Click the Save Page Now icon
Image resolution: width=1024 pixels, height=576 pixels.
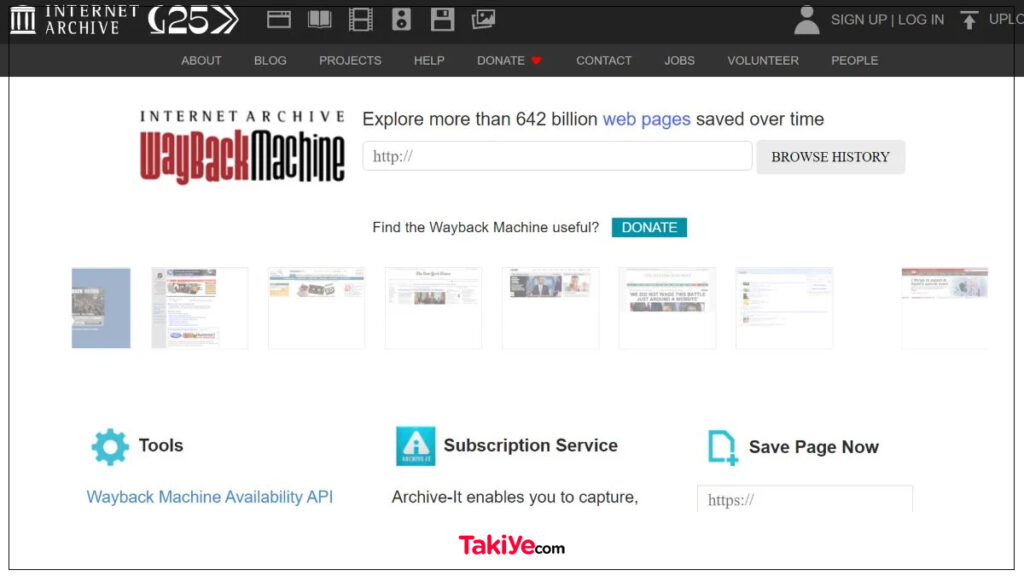point(722,448)
